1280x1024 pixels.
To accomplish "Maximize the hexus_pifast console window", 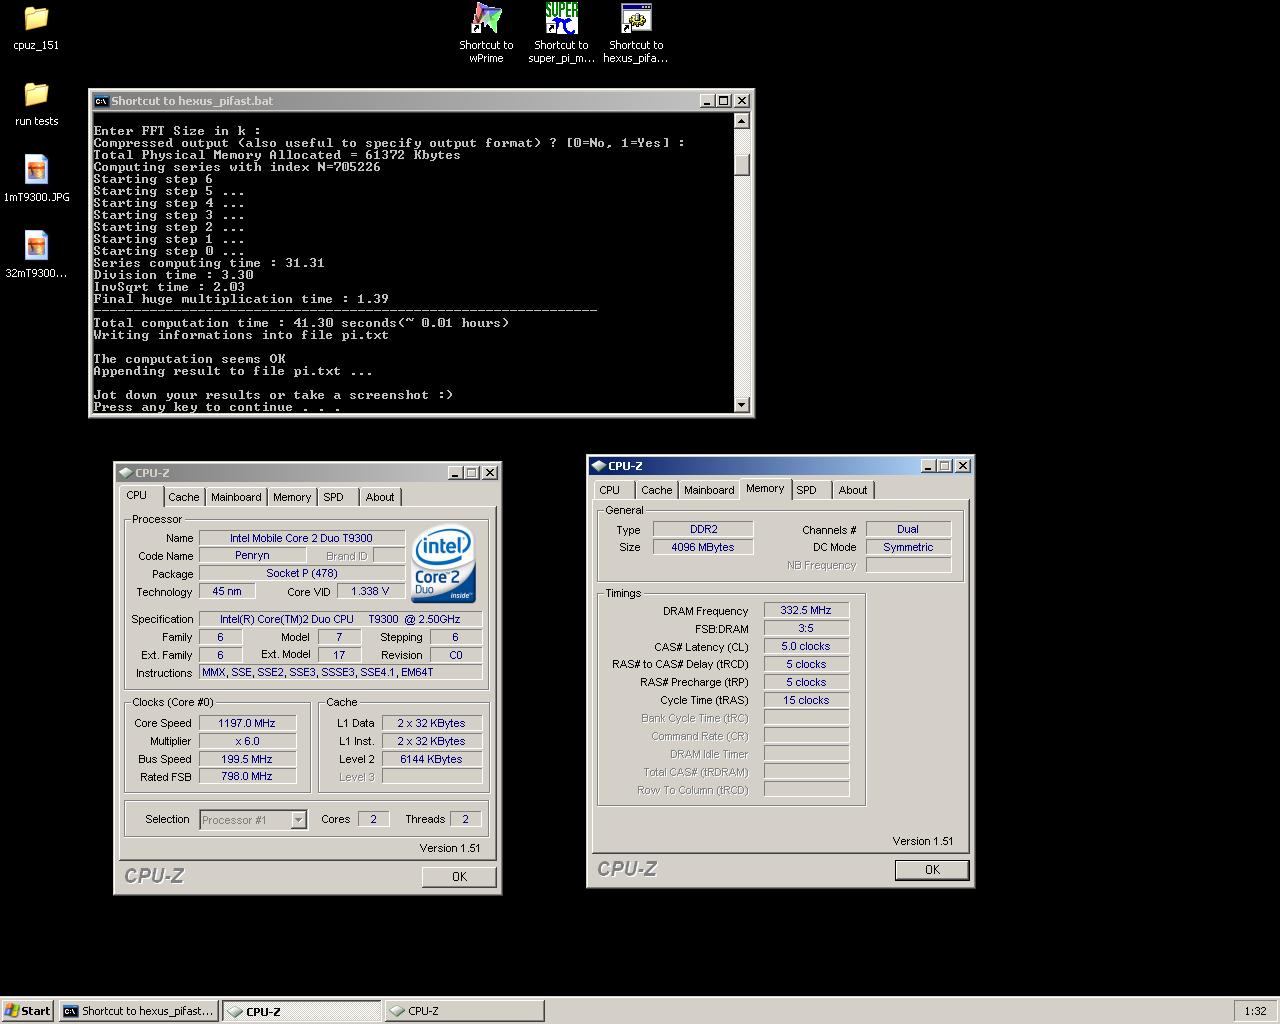I will click(724, 101).
